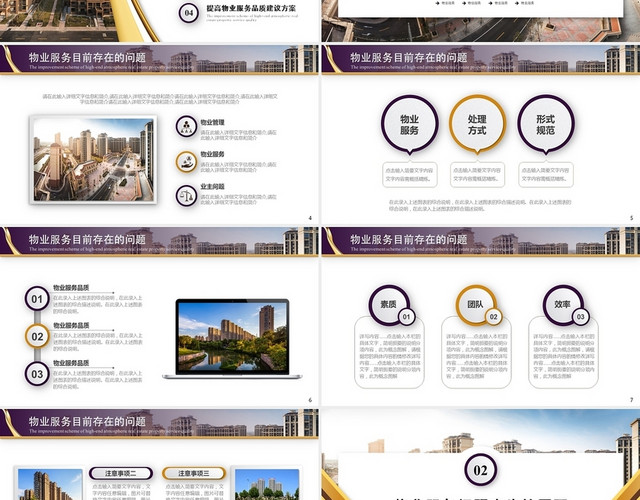Click the title 物业服务目前存在的问题 on slide 4
The image size is (640, 500).
click(x=87, y=57)
